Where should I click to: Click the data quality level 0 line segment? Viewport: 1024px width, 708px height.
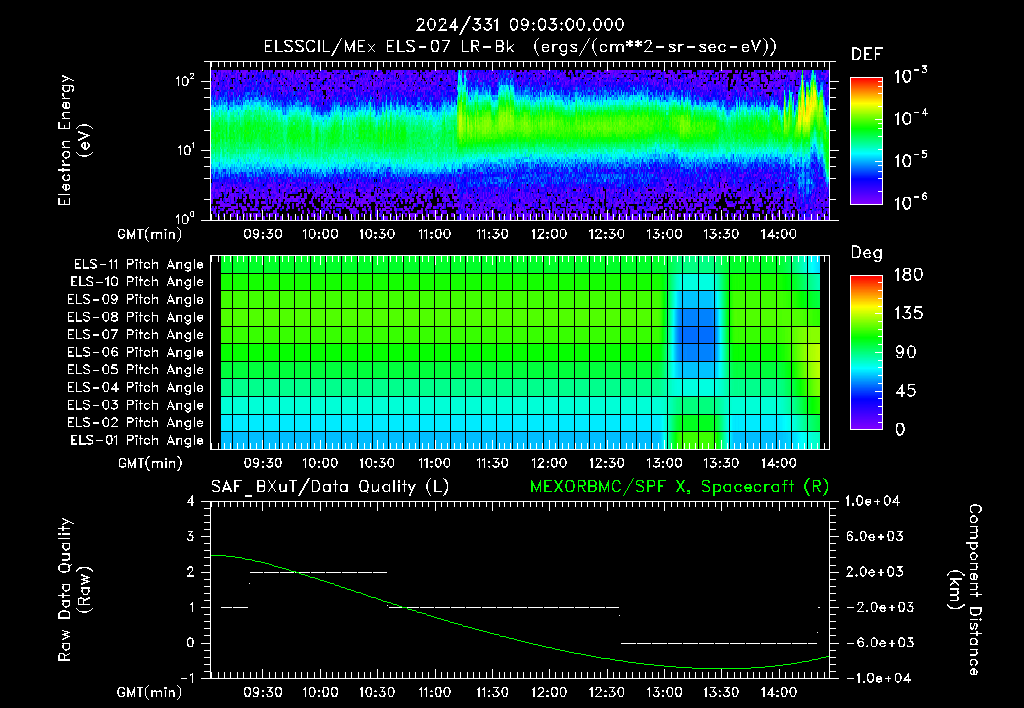[x=718, y=643]
